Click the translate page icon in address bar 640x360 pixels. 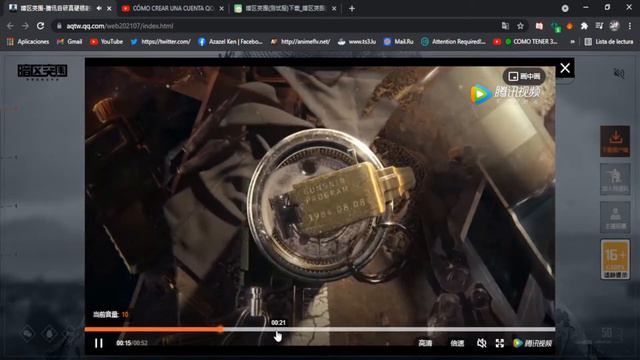point(505,26)
